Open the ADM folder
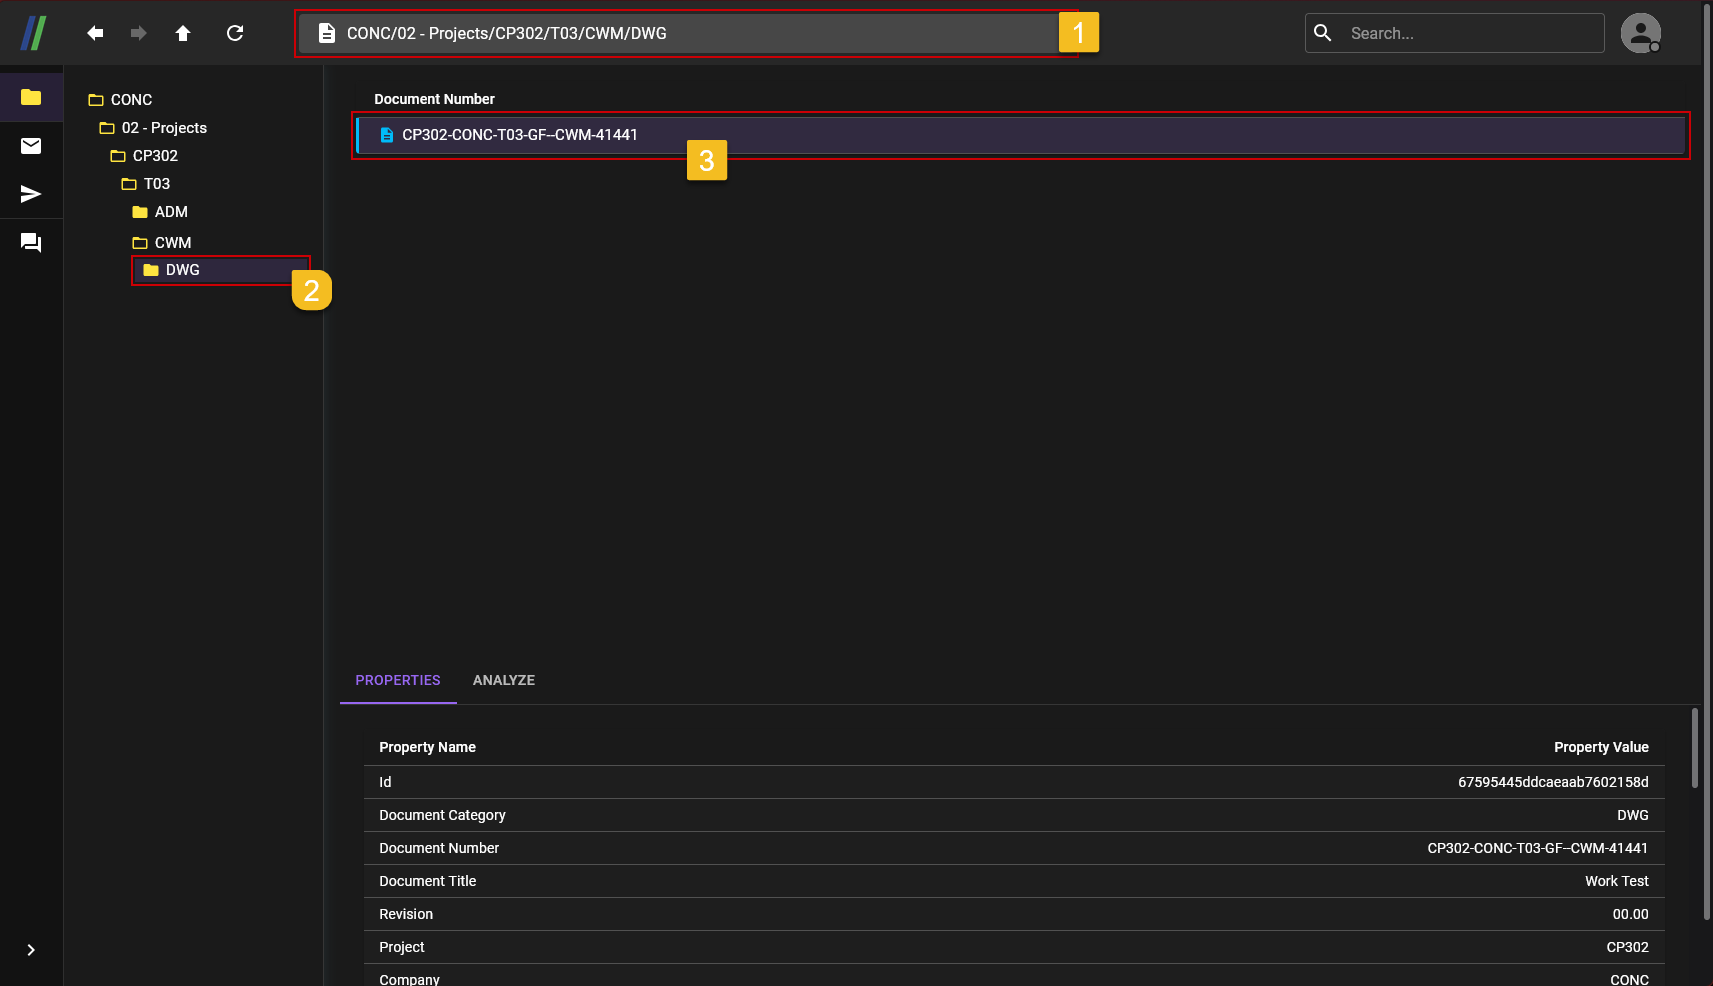The height and width of the screenshot is (986, 1713). point(171,211)
